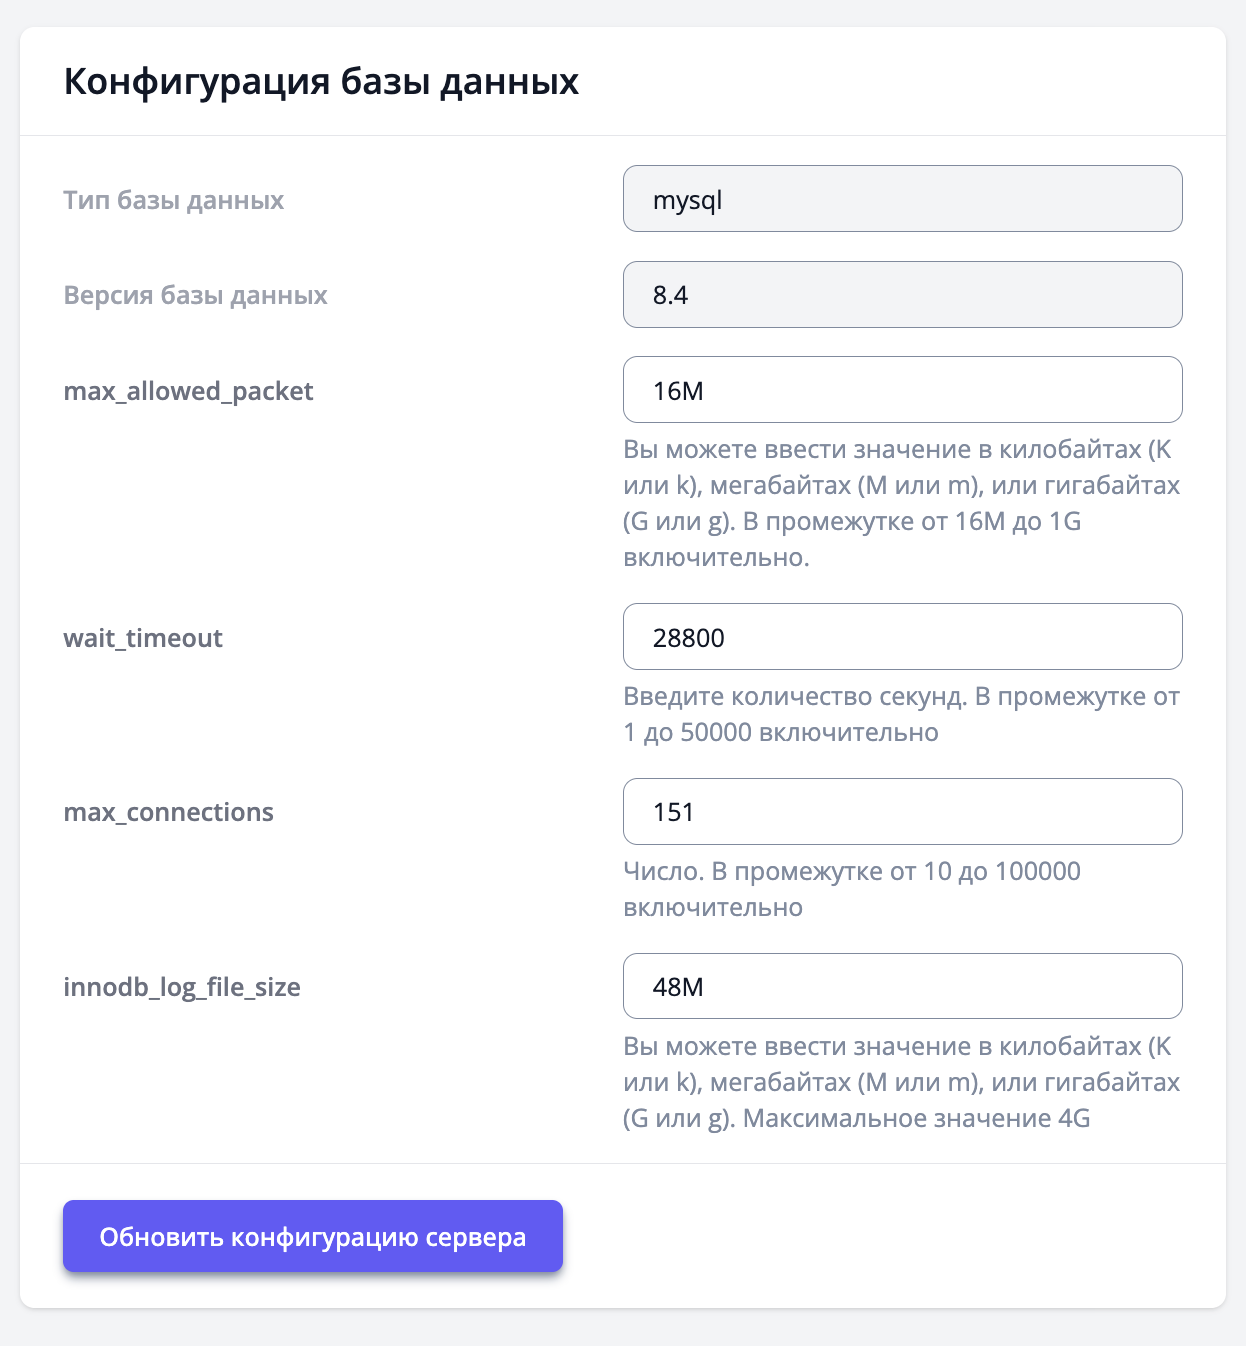
Task: Click the seconds hint under wait_timeout
Action: click(x=900, y=714)
